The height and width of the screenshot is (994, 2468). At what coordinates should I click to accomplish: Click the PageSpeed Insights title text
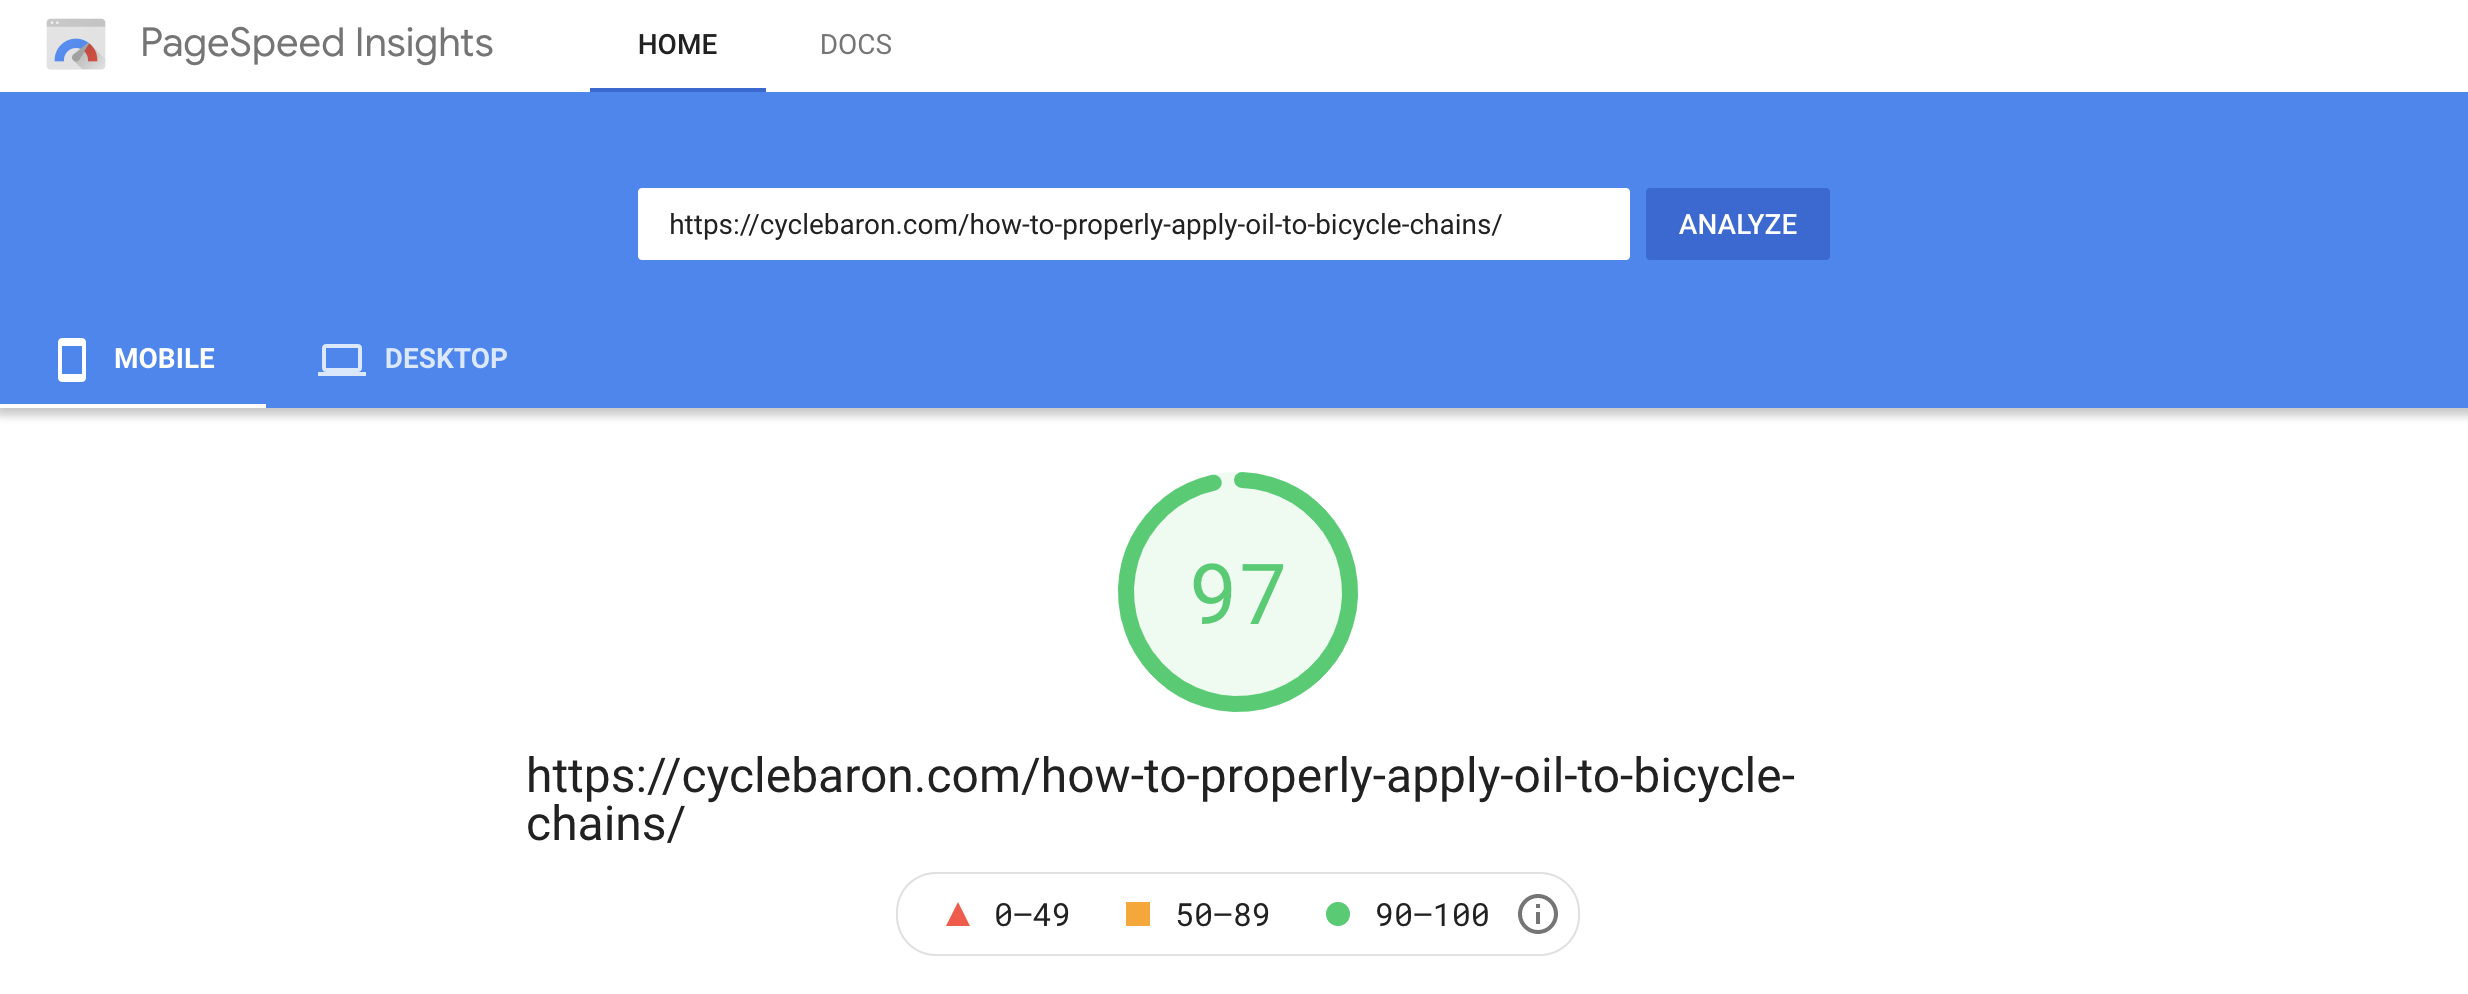tap(316, 44)
